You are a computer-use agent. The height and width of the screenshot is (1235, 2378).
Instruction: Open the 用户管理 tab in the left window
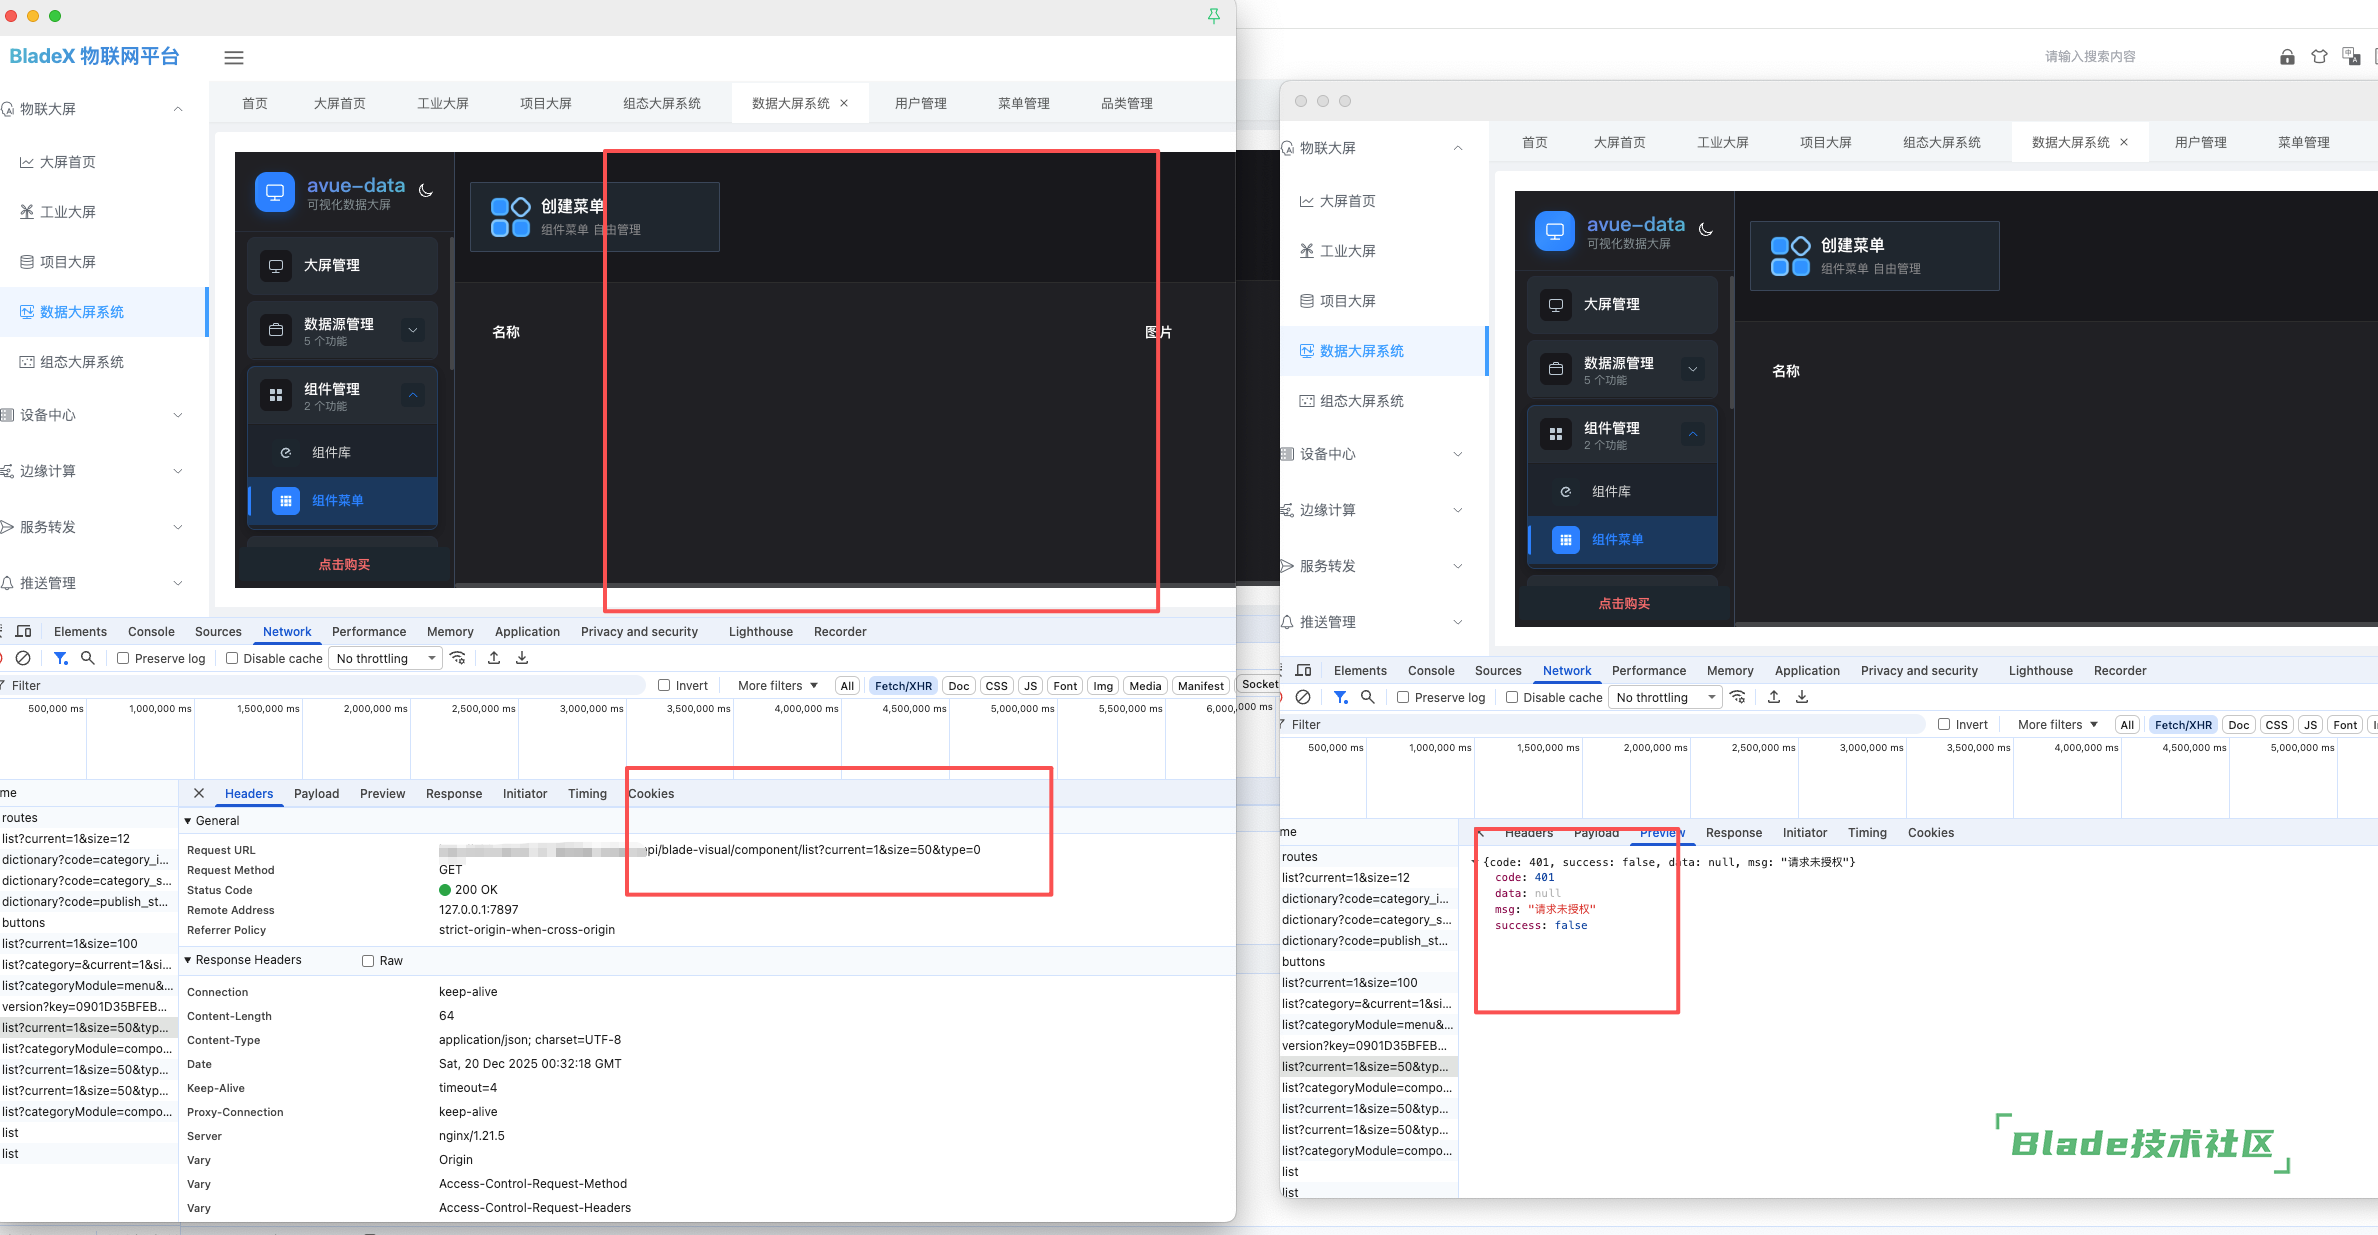point(920,103)
